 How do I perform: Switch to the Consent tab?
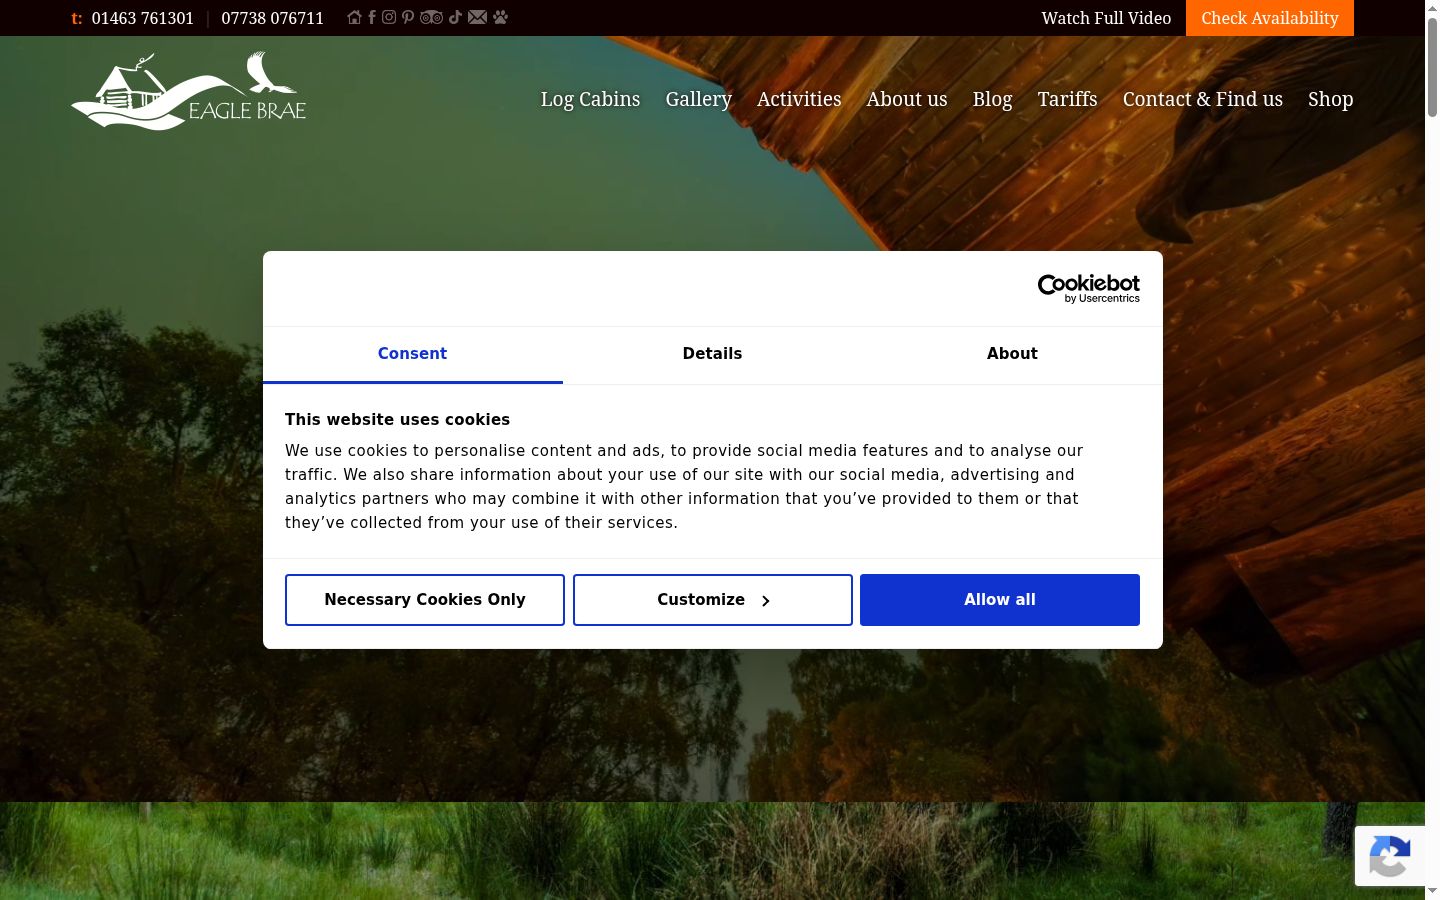click(x=412, y=354)
